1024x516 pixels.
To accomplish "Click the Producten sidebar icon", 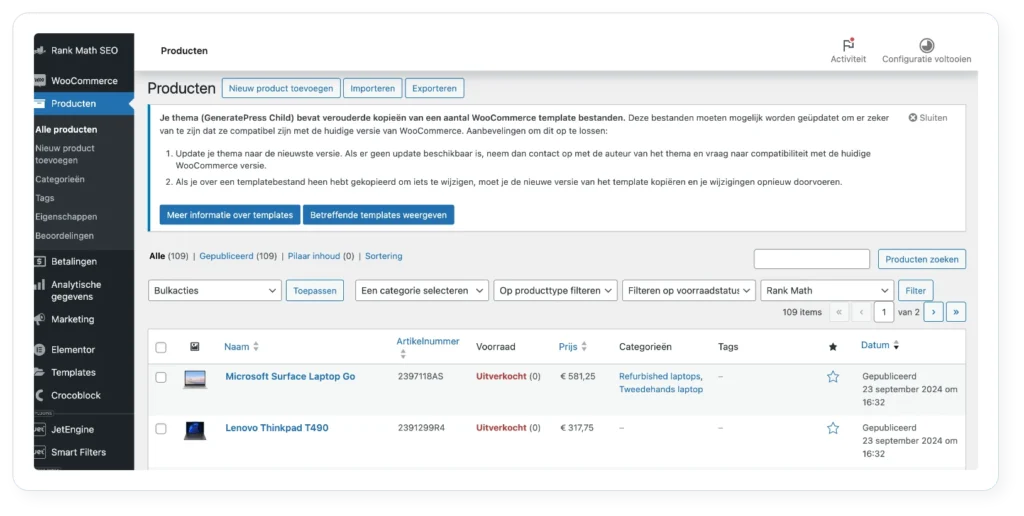I will 40,103.
